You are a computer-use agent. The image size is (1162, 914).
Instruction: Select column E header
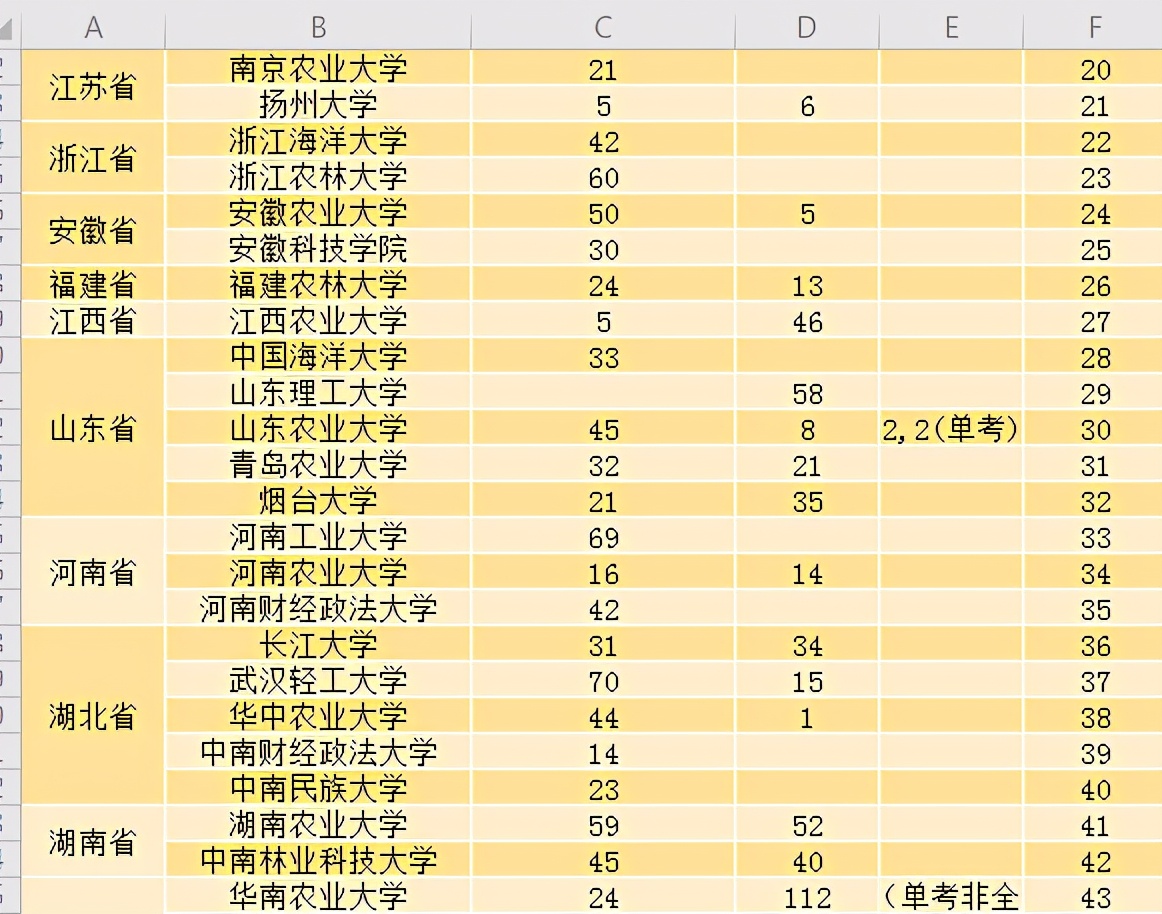click(x=950, y=28)
